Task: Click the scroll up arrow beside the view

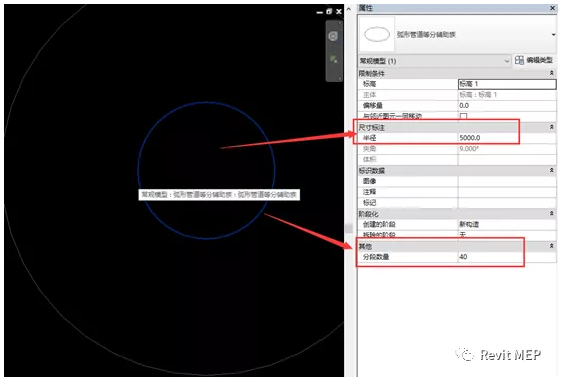Action: (x=349, y=9)
